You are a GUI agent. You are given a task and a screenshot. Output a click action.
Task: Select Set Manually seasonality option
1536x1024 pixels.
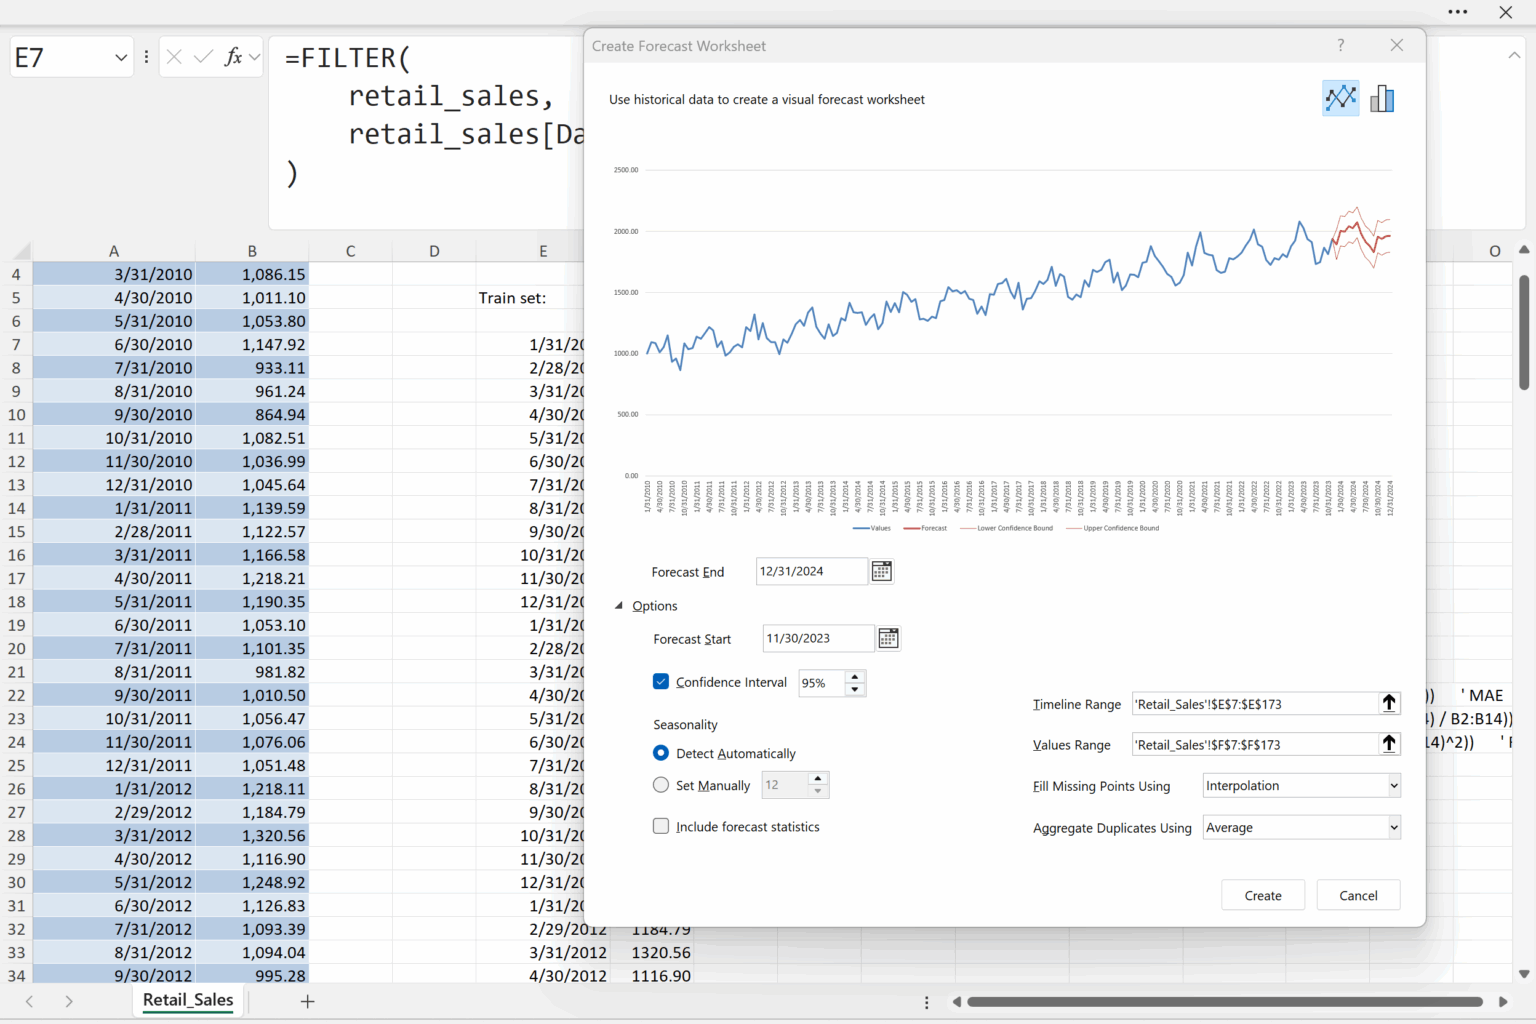click(661, 785)
